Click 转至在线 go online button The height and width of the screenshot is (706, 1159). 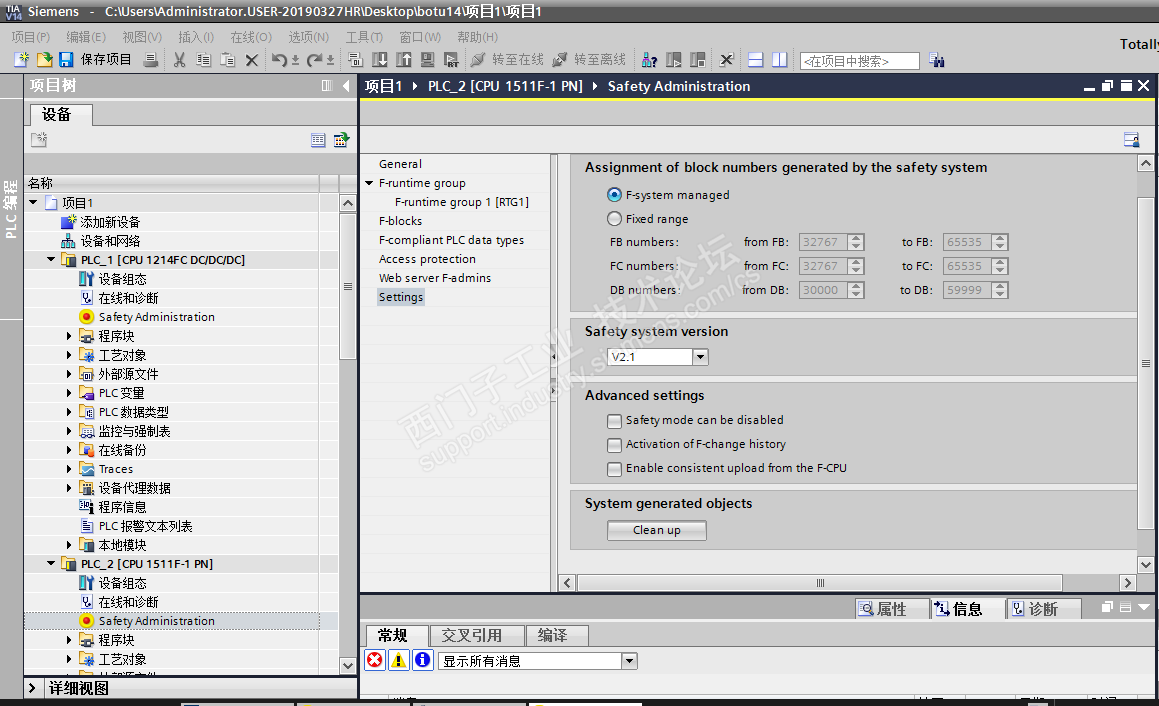click(507, 60)
